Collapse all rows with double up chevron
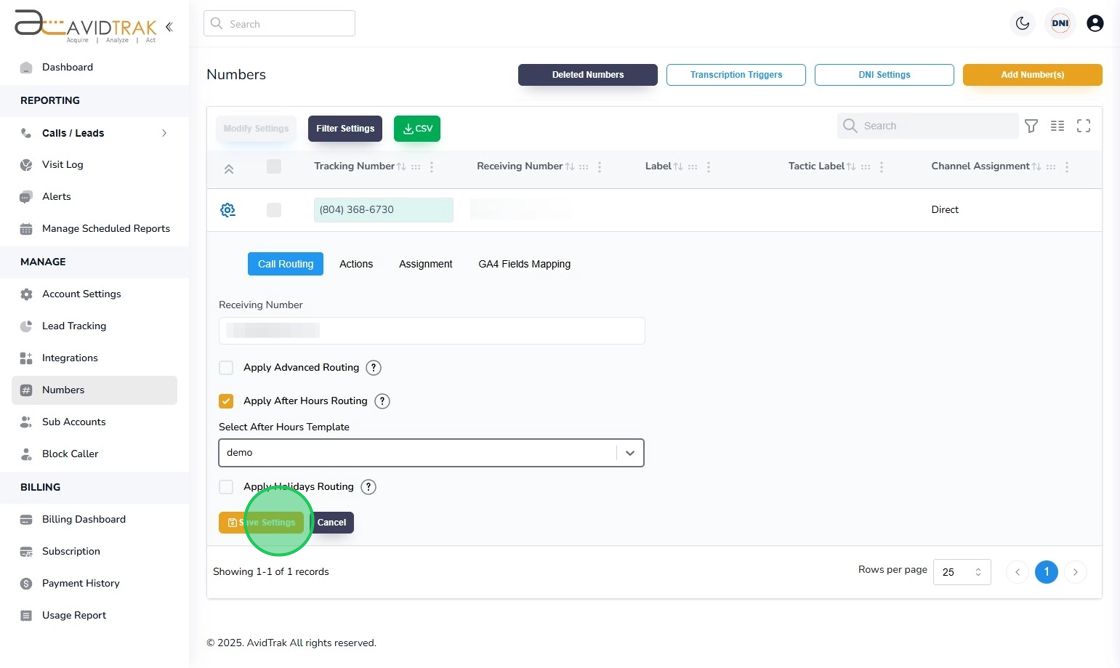The image size is (1120, 668). point(229,169)
